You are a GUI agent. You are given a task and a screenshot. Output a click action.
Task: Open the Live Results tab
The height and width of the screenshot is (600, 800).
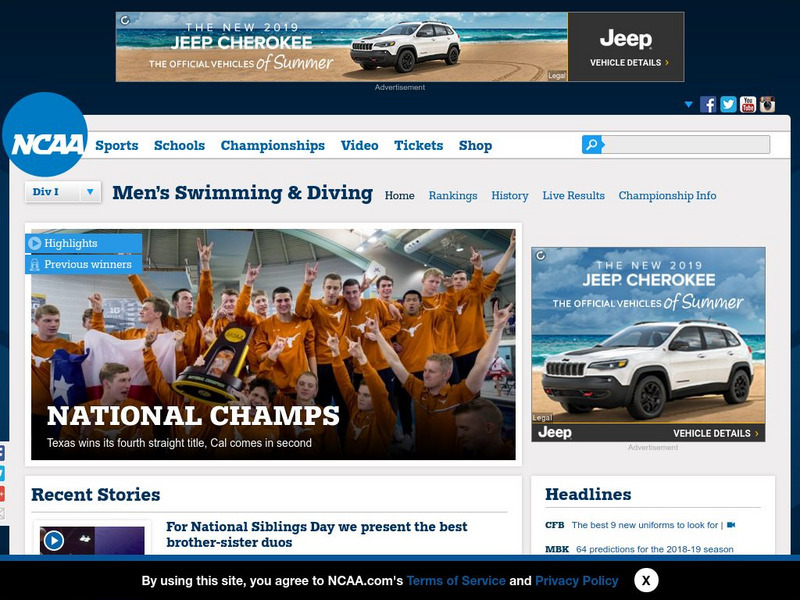pyautogui.click(x=573, y=195)
